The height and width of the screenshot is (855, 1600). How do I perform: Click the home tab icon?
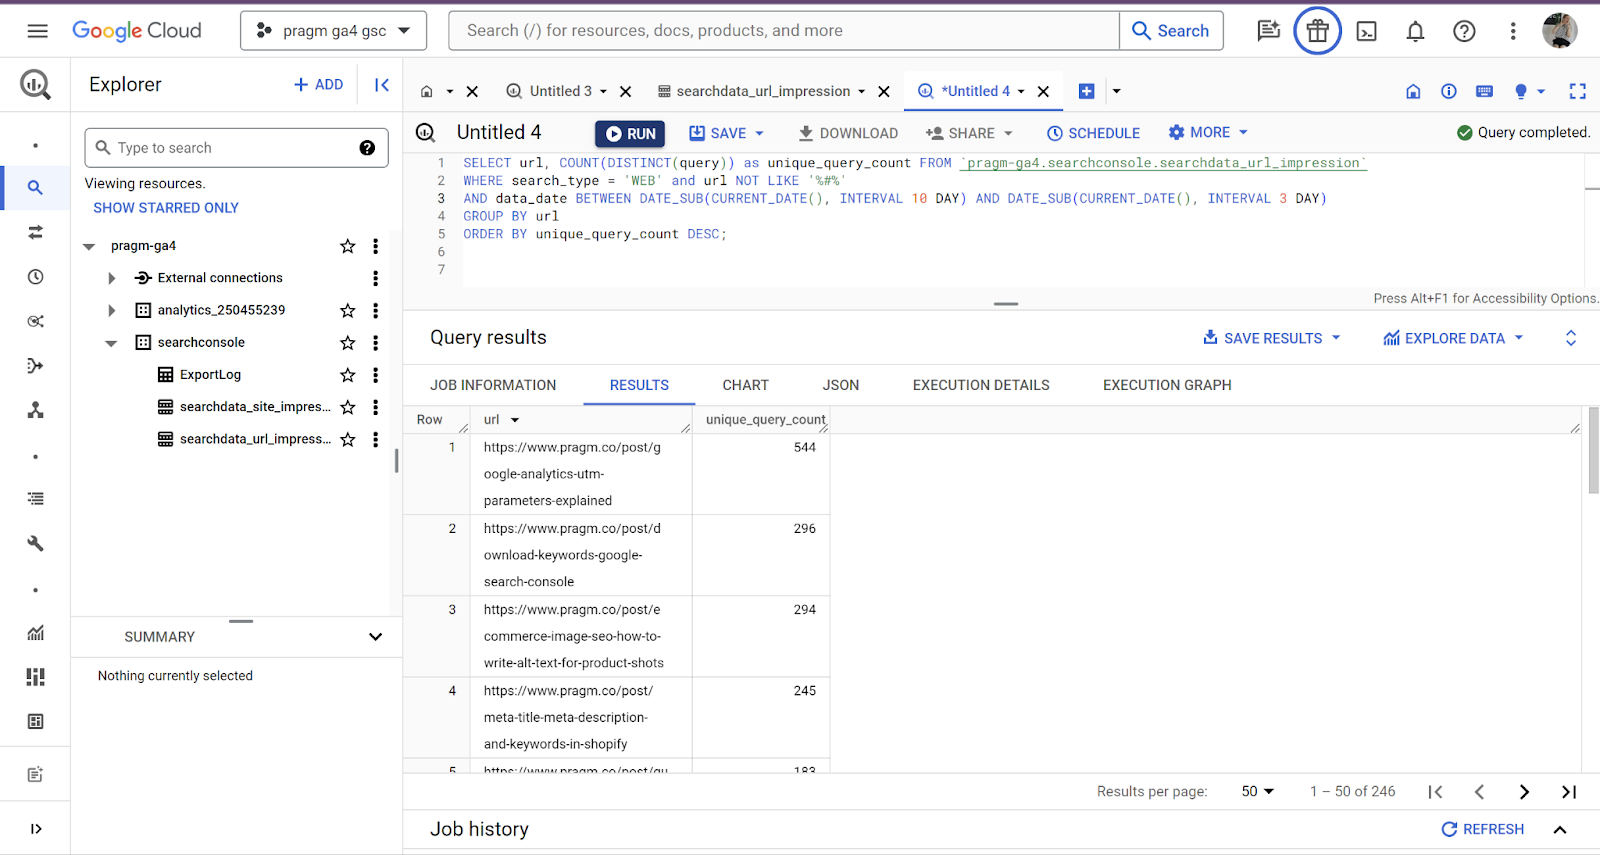(x=427, y=91)
